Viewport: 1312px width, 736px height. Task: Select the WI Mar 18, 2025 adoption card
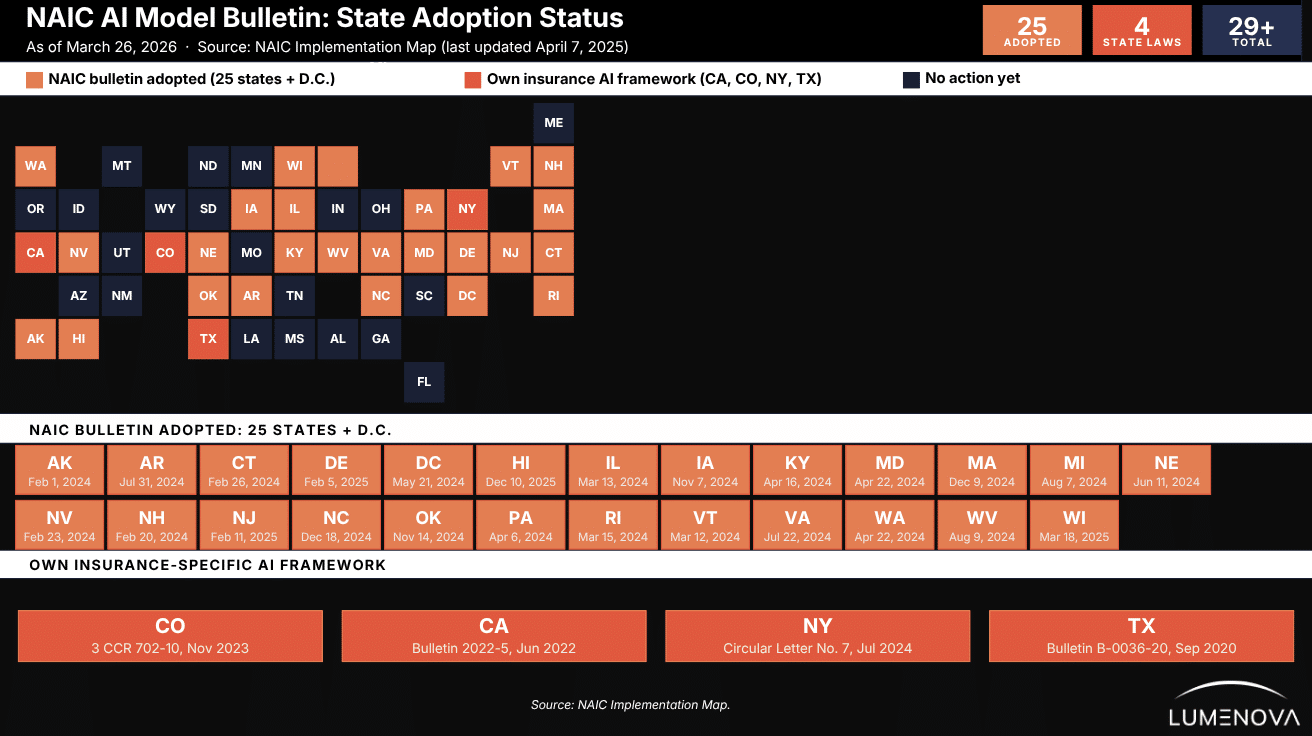coord(1074,526)
